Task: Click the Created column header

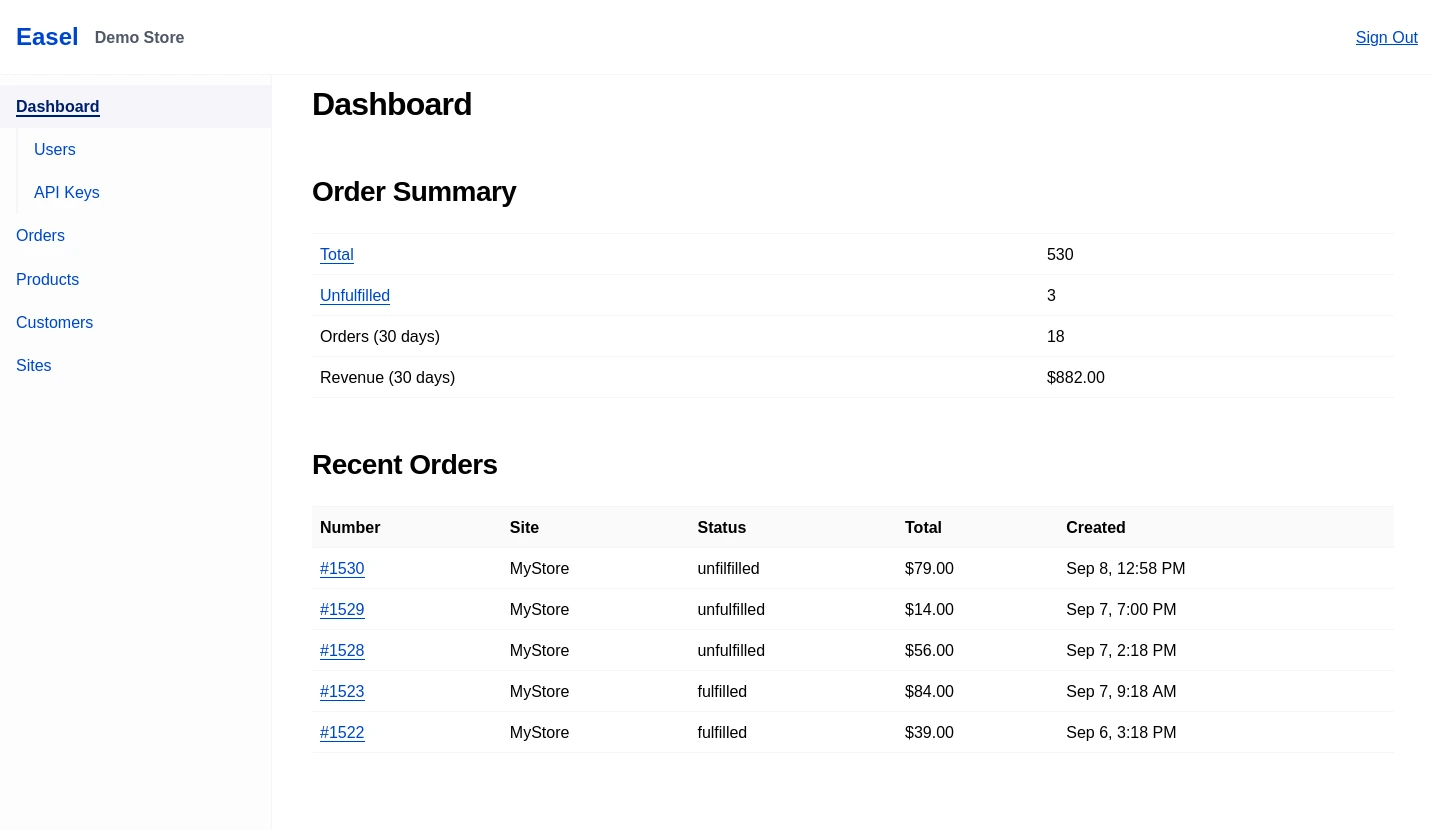Action: click(x=1095, y=528)
